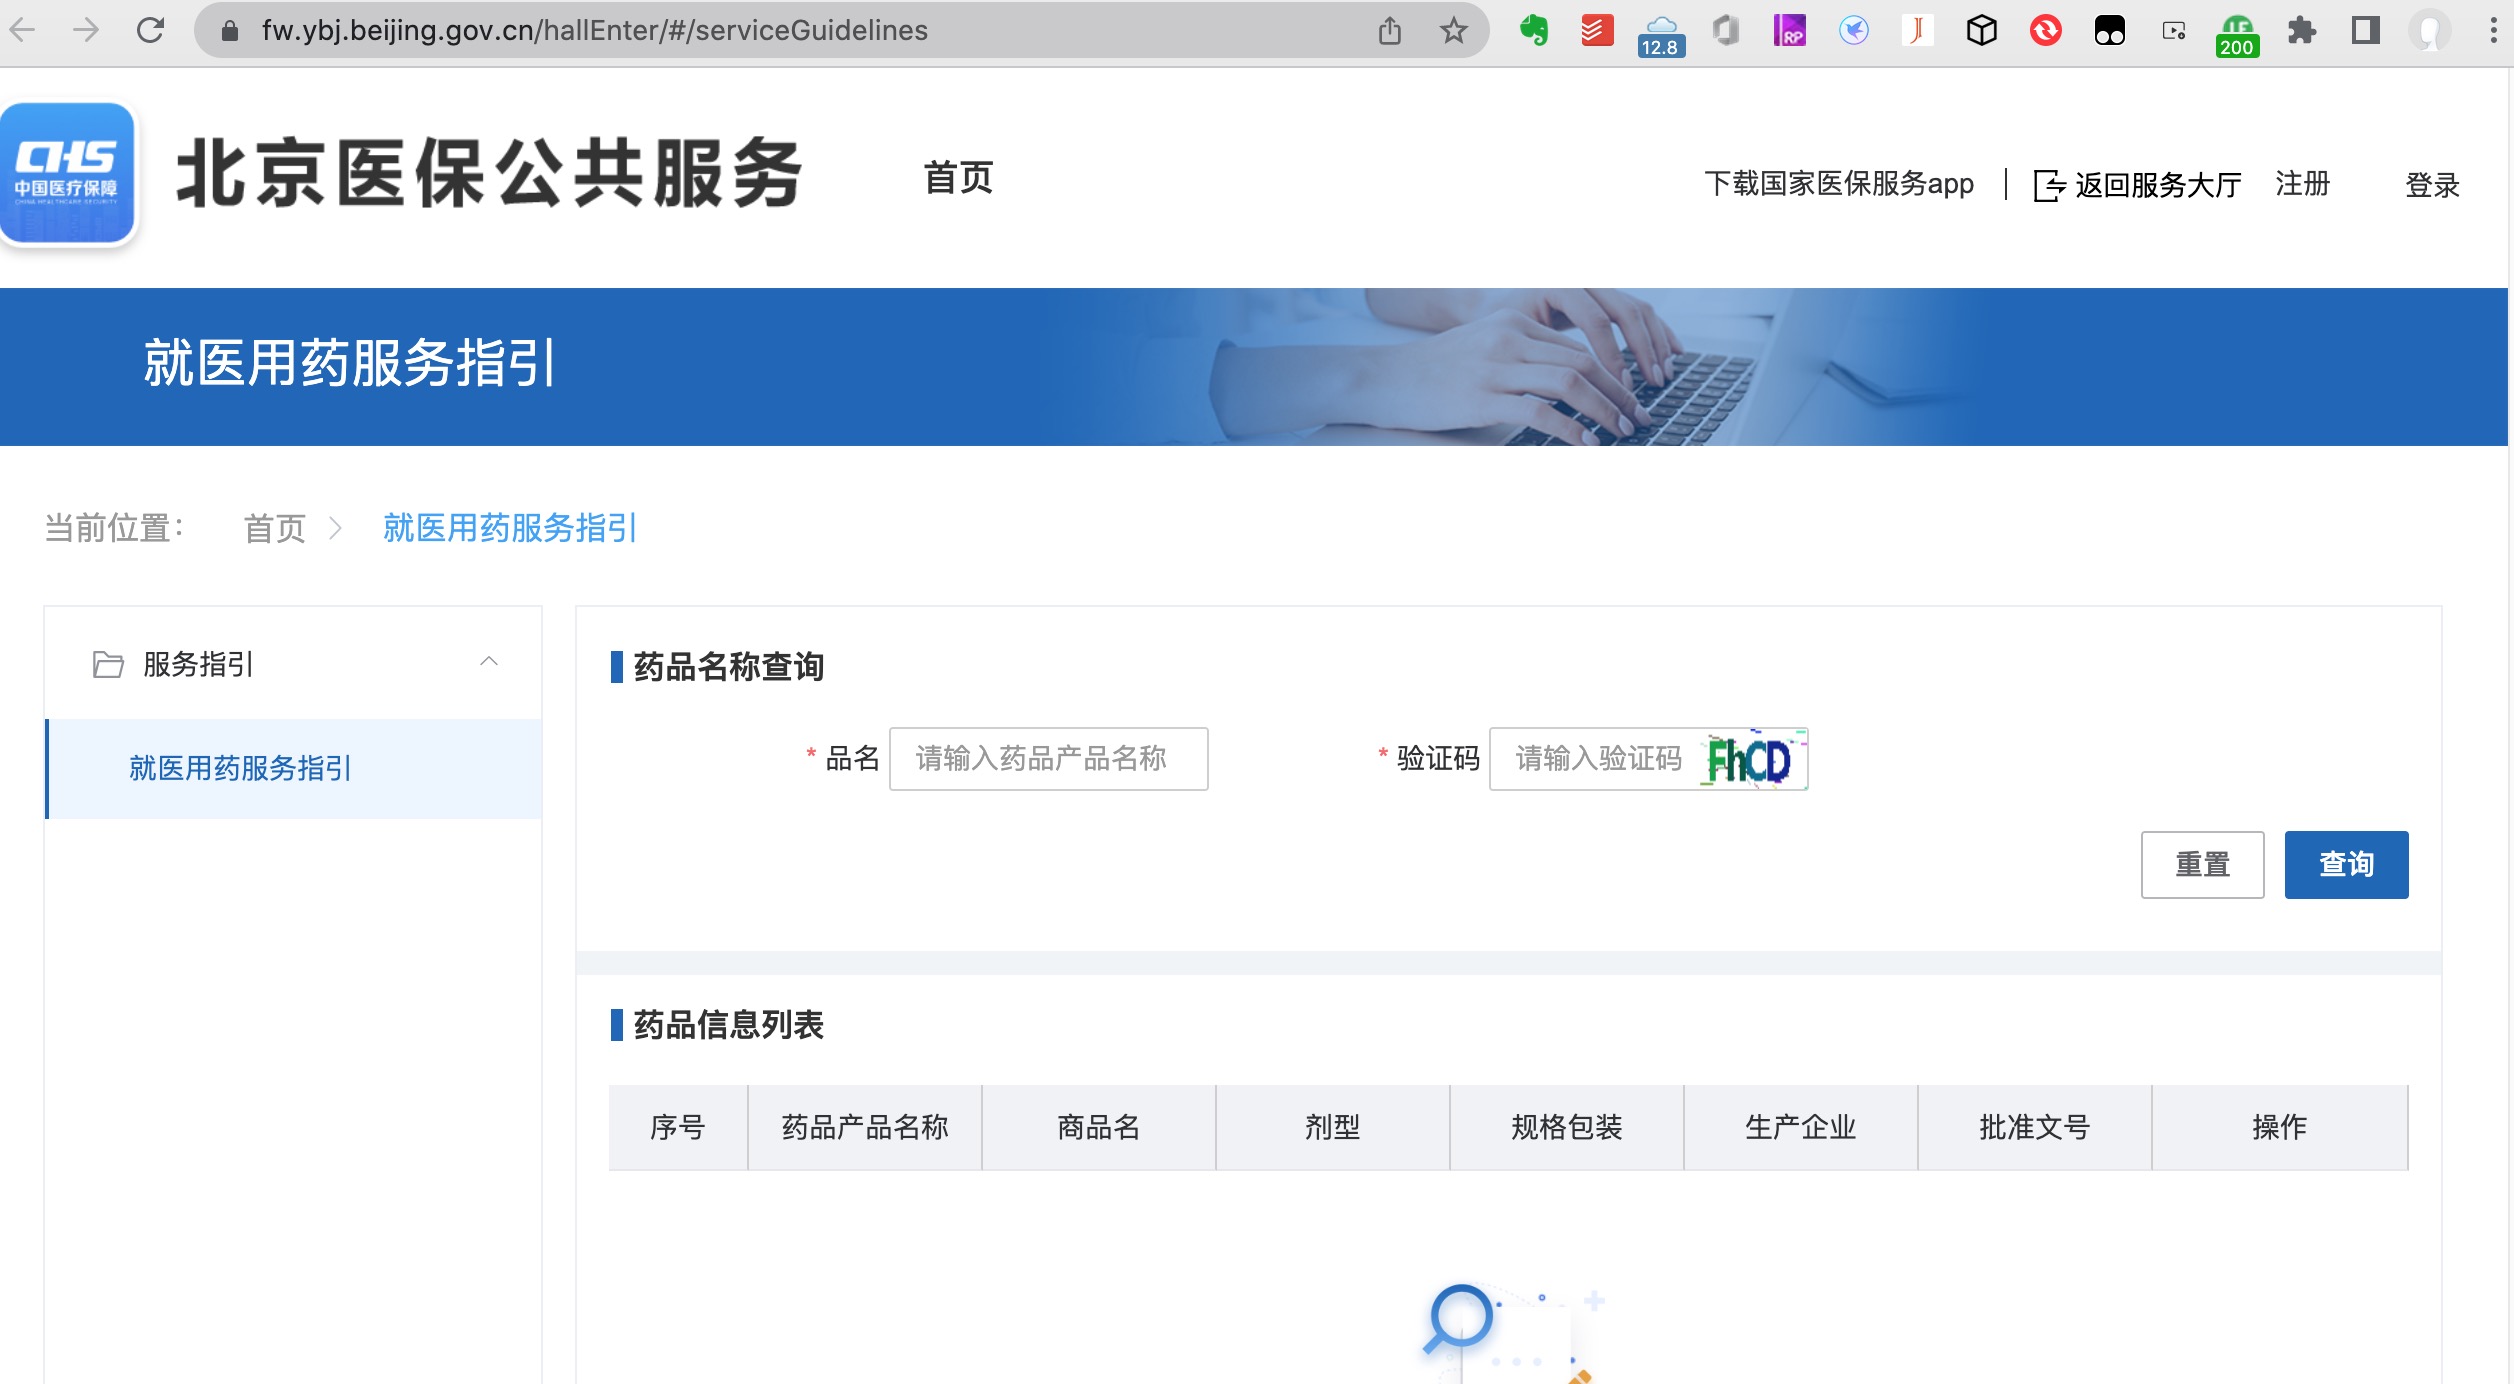
Task: Click the browser address bar URL
Action: click(594, 31)
